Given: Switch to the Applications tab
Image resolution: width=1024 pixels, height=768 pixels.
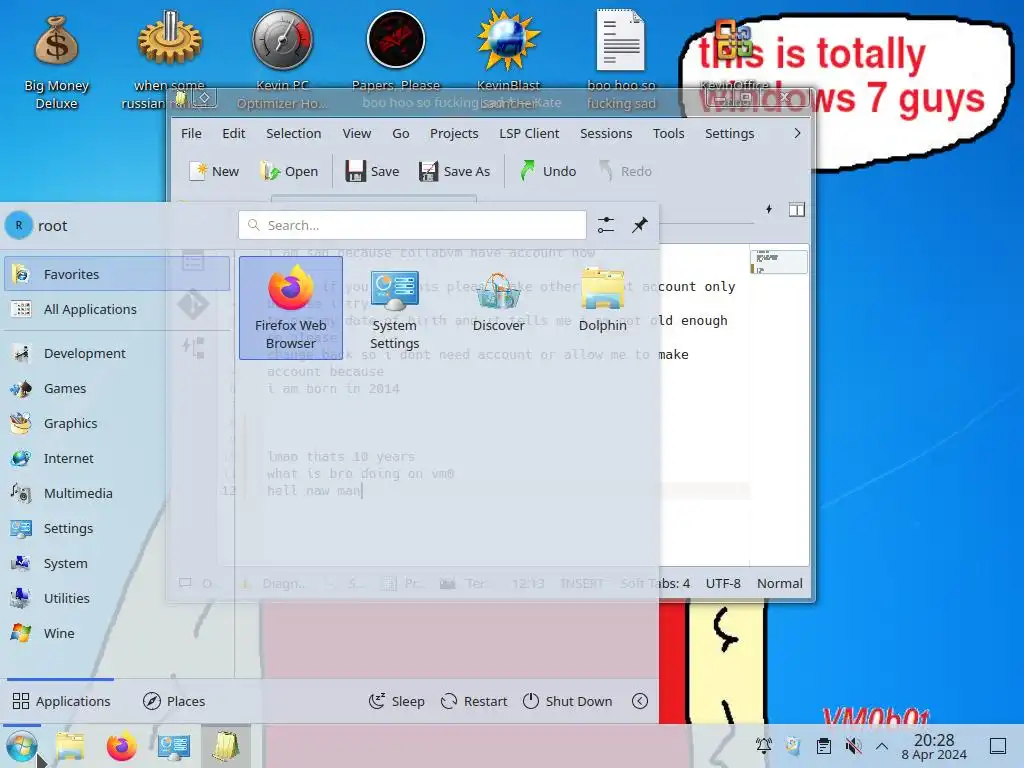Looking at the screenshot, I should pyautogui.click(x=61, y=701).
